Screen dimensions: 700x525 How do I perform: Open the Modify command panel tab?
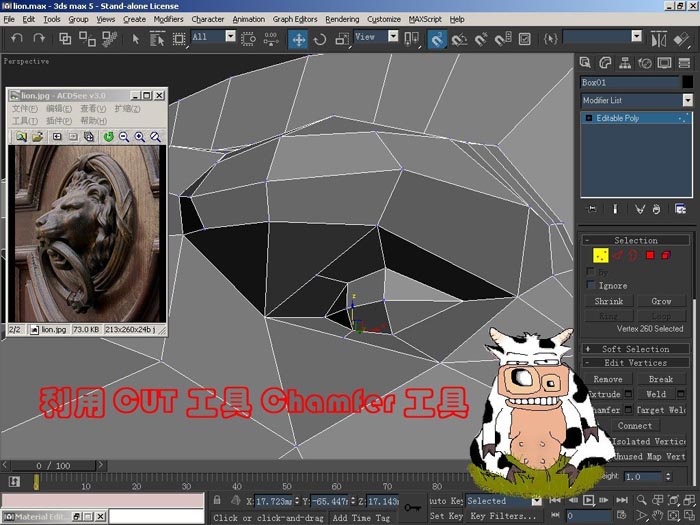coord(605,62)
